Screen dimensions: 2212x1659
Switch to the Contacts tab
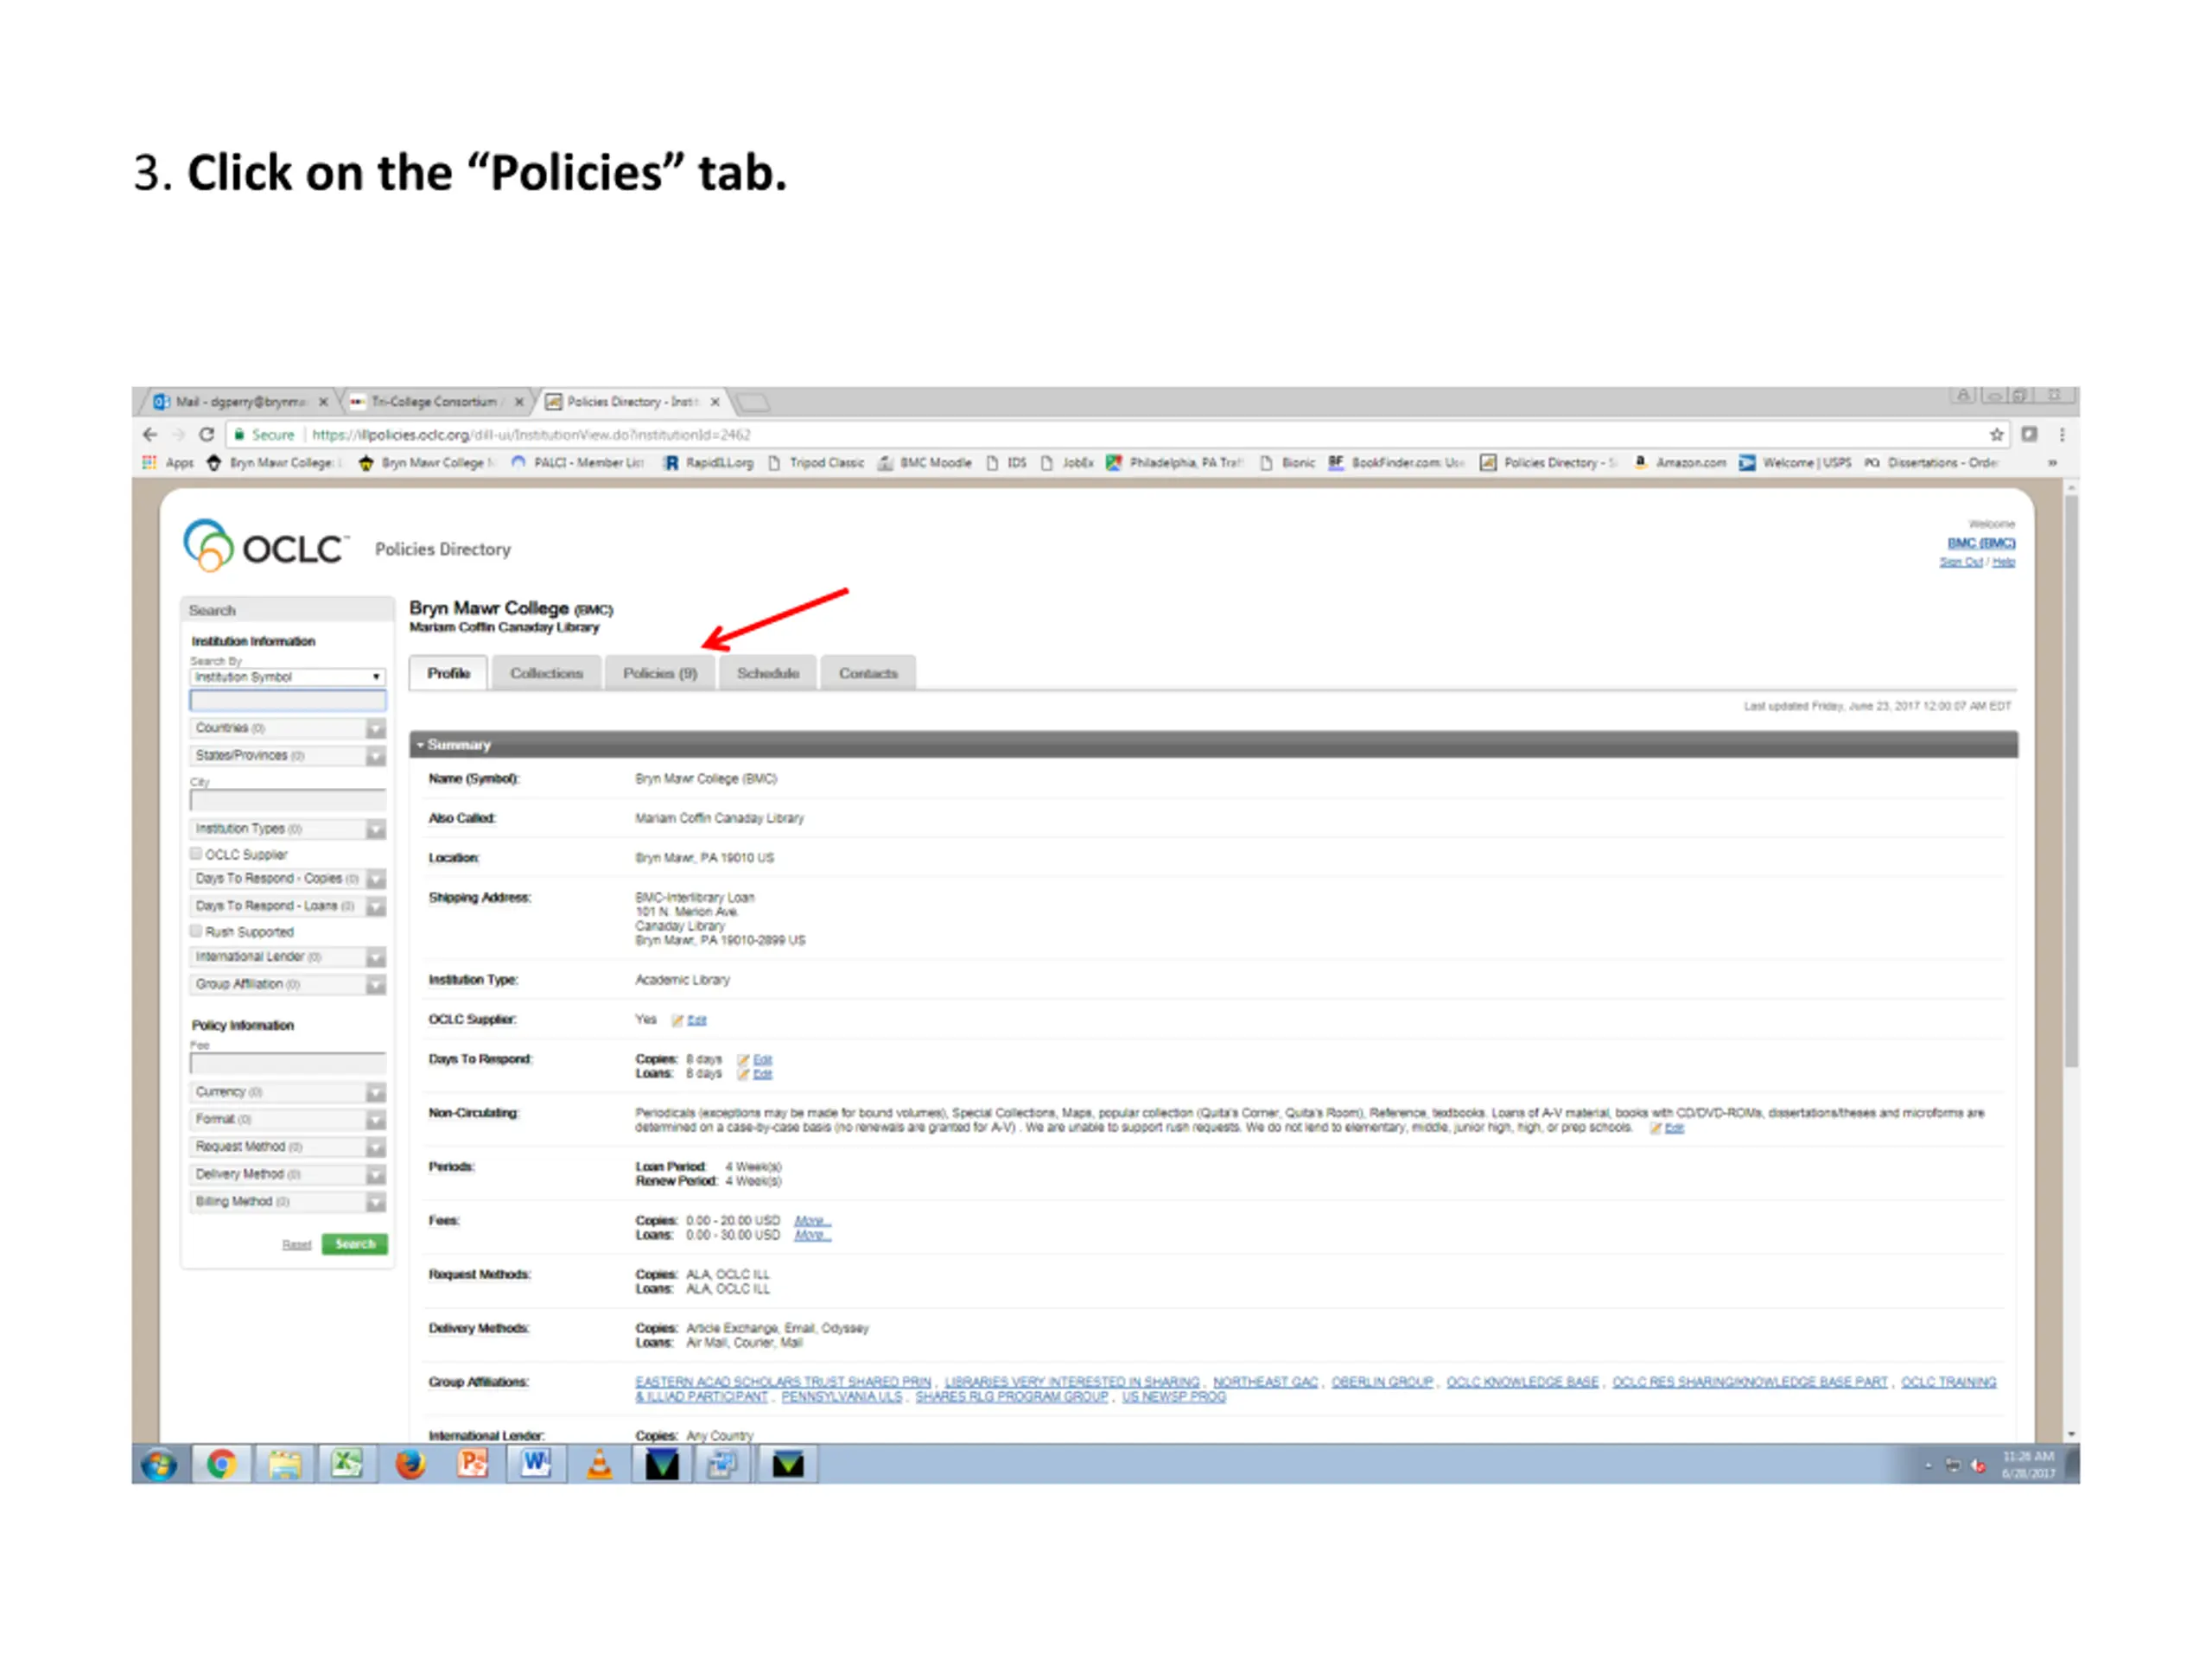(868, 673)
